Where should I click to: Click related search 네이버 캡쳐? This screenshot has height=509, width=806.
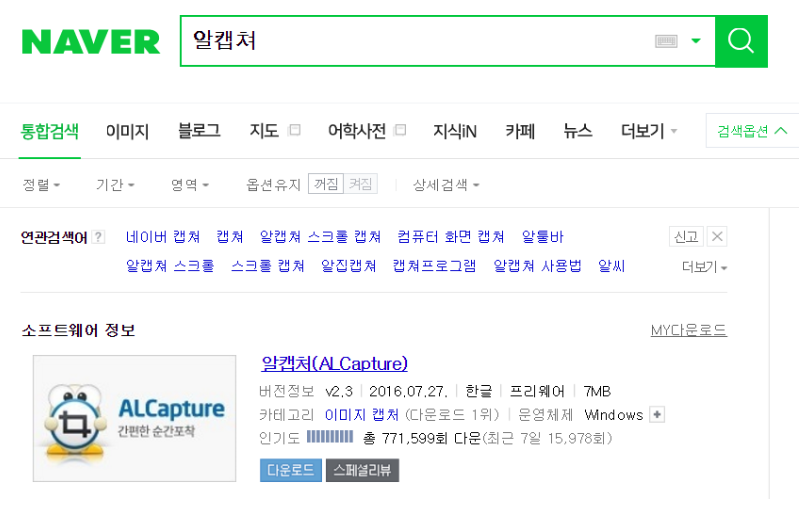click(x=164, y=238)
